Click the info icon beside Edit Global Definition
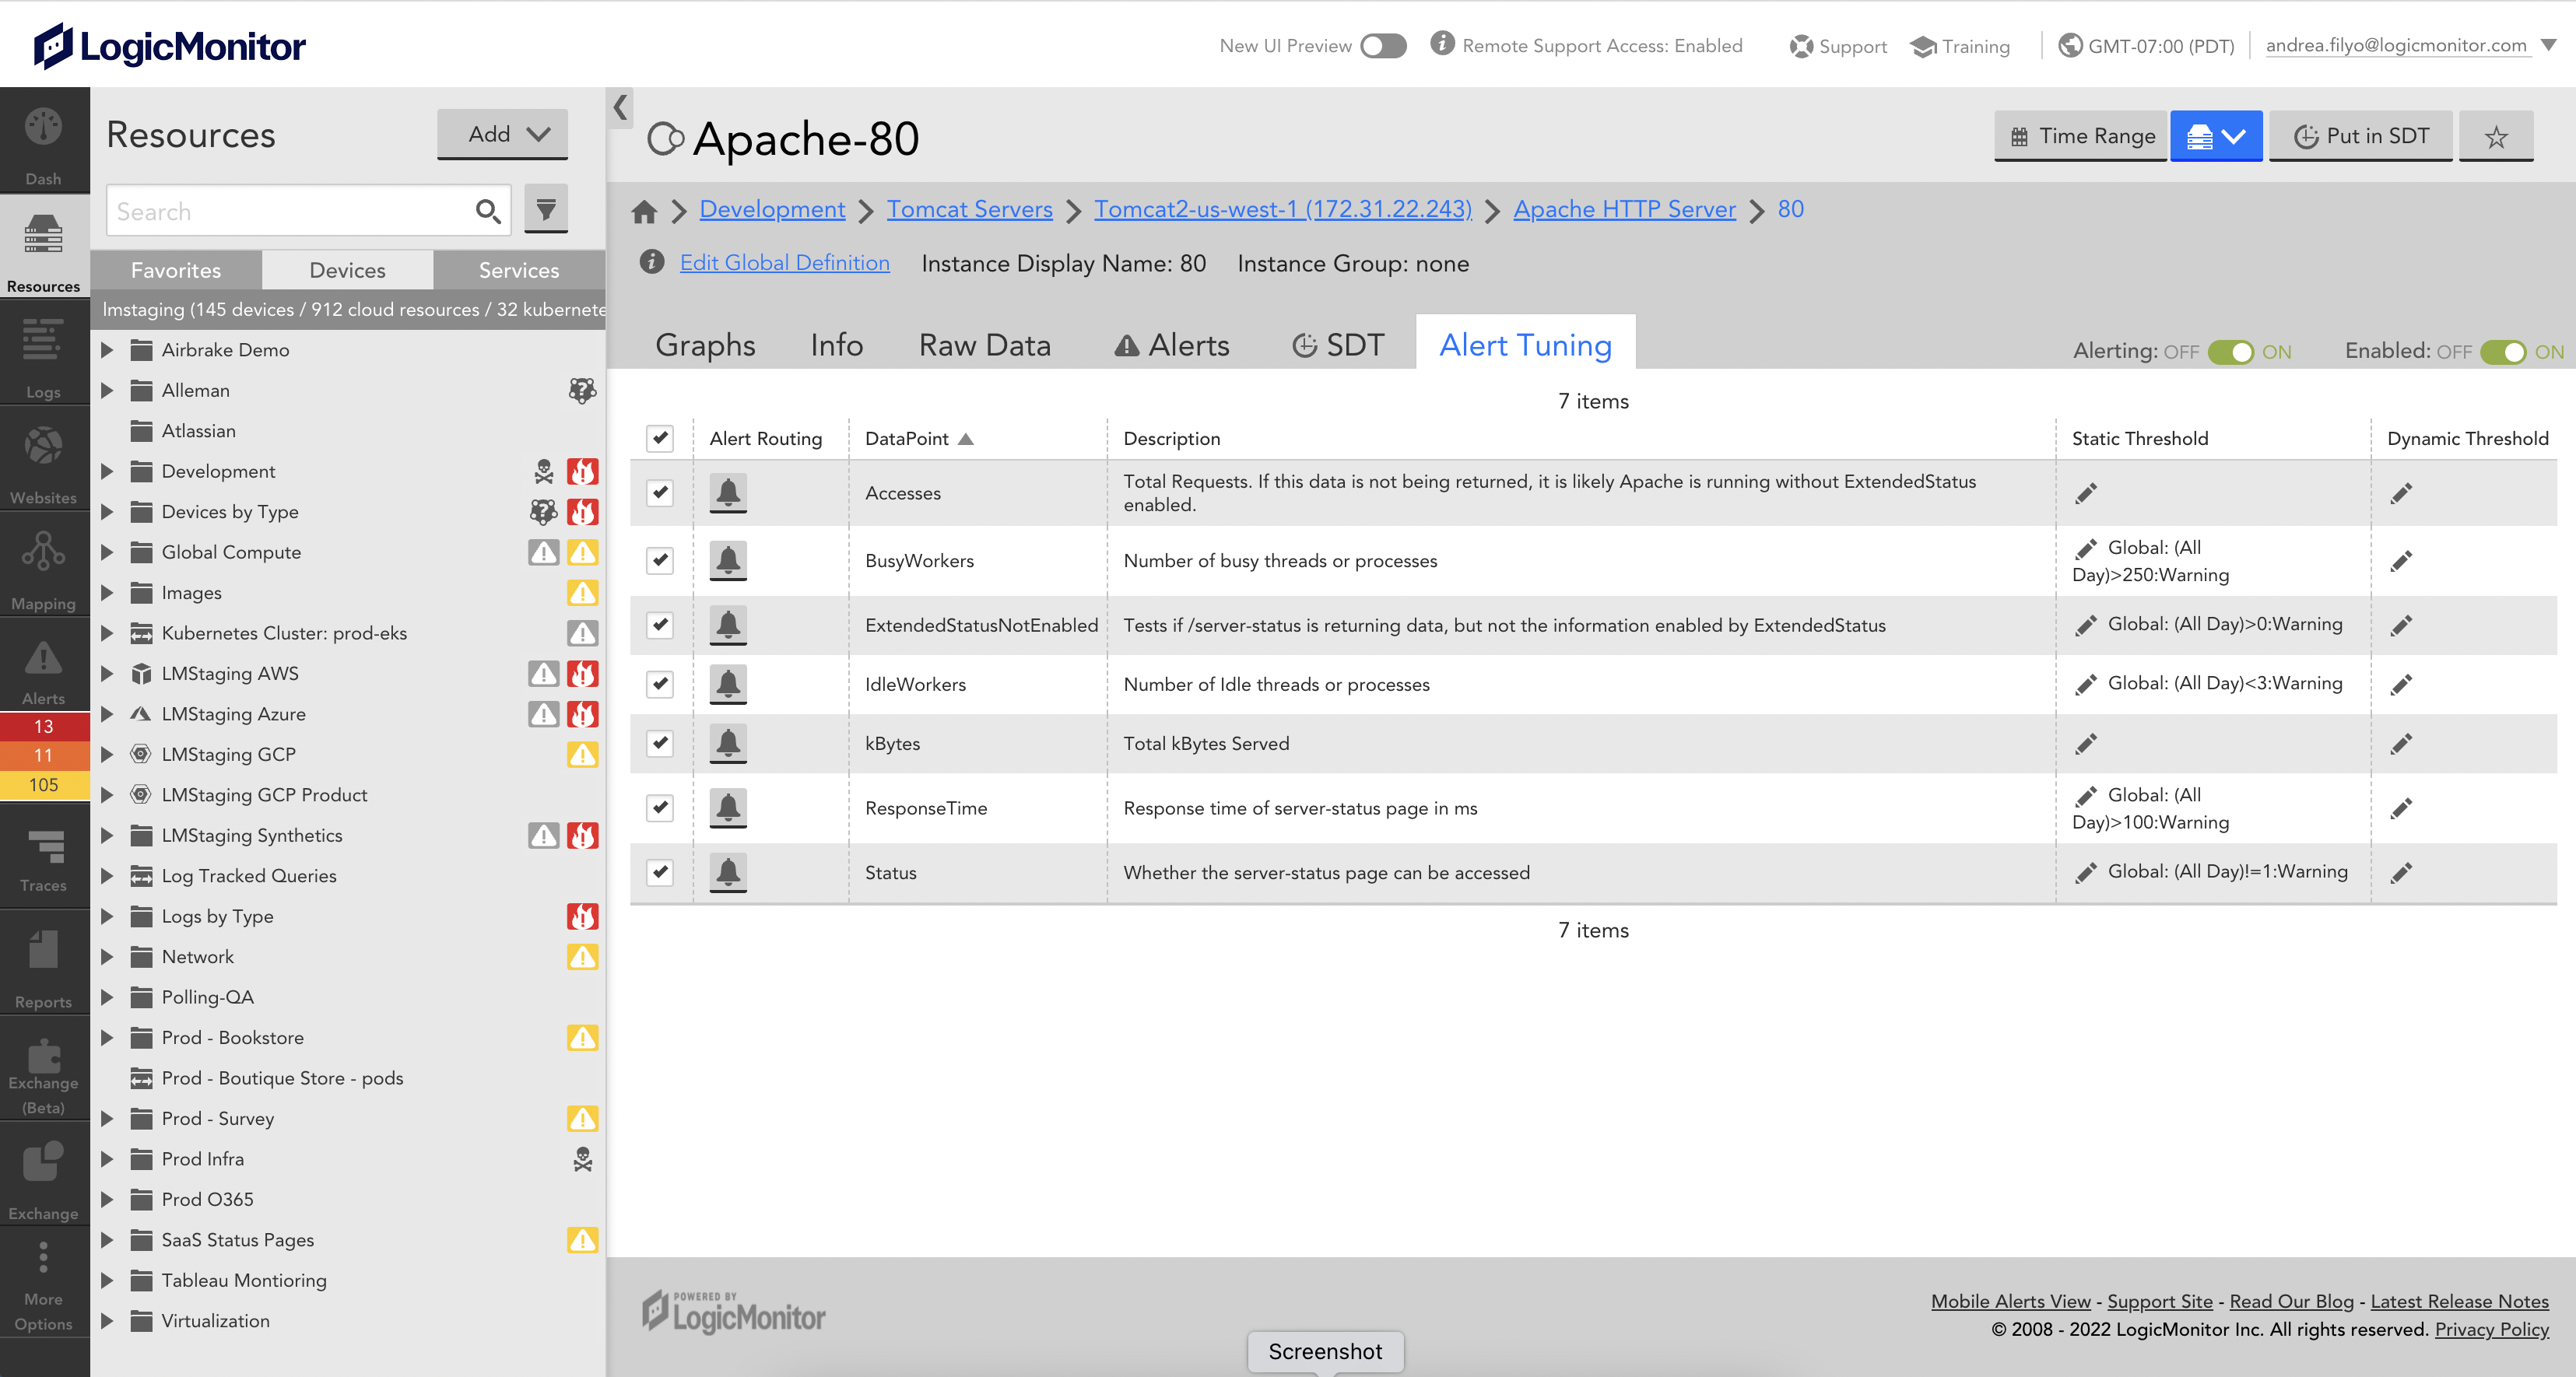 (x=652, y=262)
